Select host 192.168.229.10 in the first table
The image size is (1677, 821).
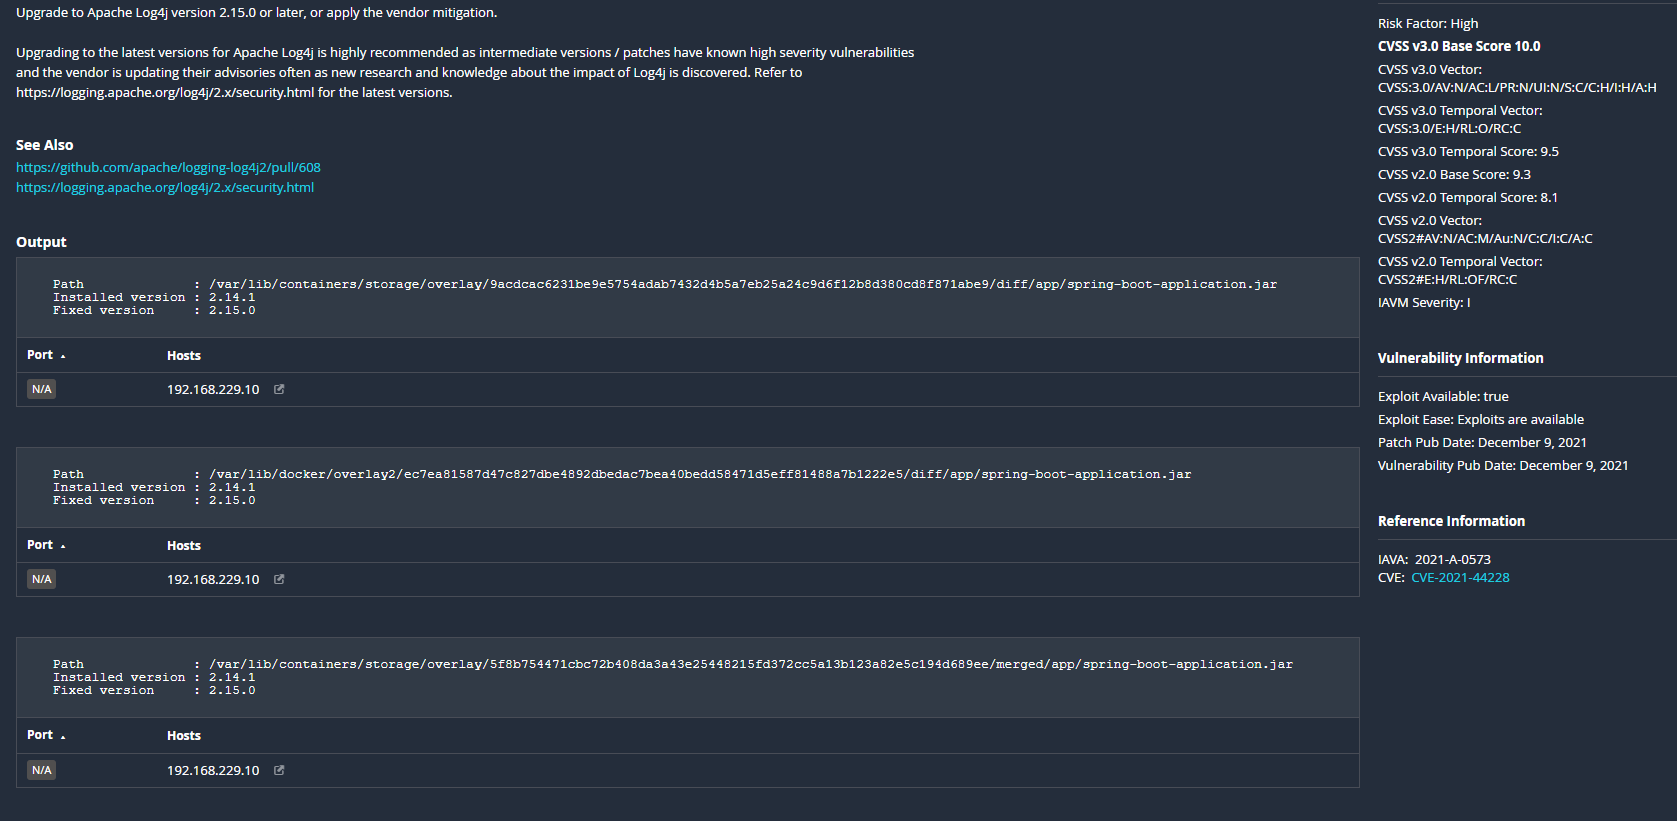[x=212, y=389]
